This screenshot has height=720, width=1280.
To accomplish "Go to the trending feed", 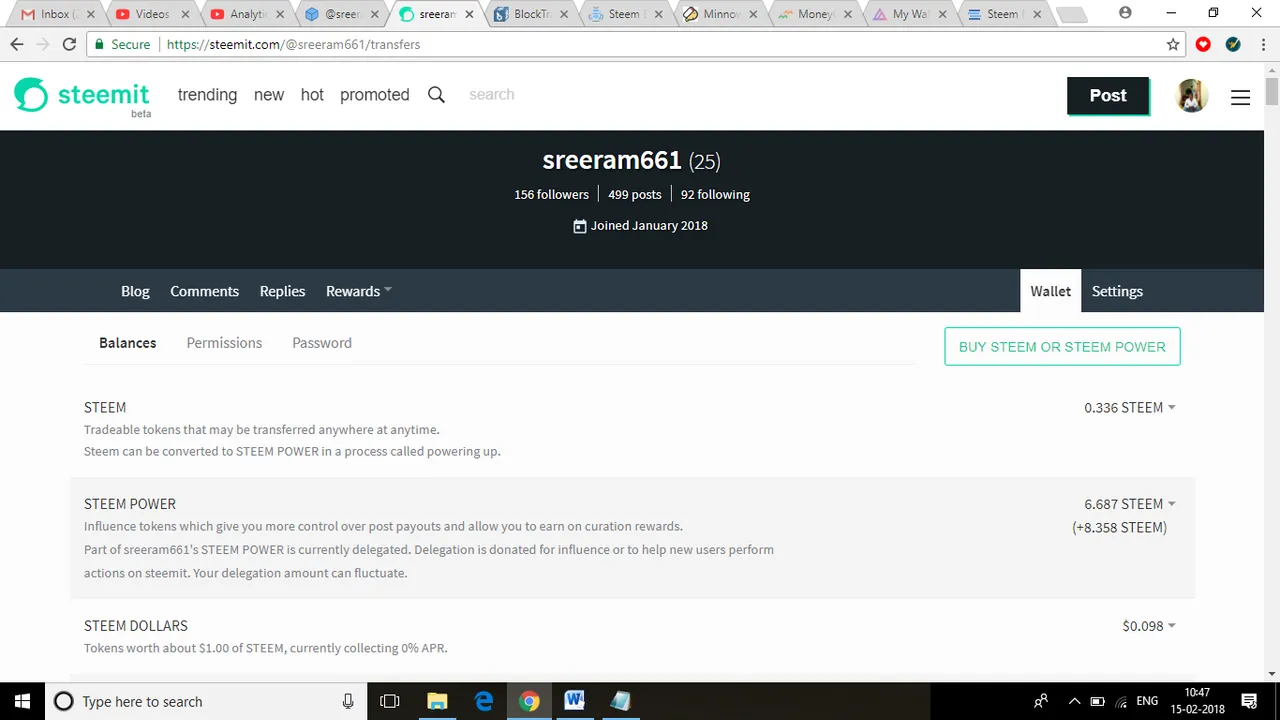I will coord(207,95).
